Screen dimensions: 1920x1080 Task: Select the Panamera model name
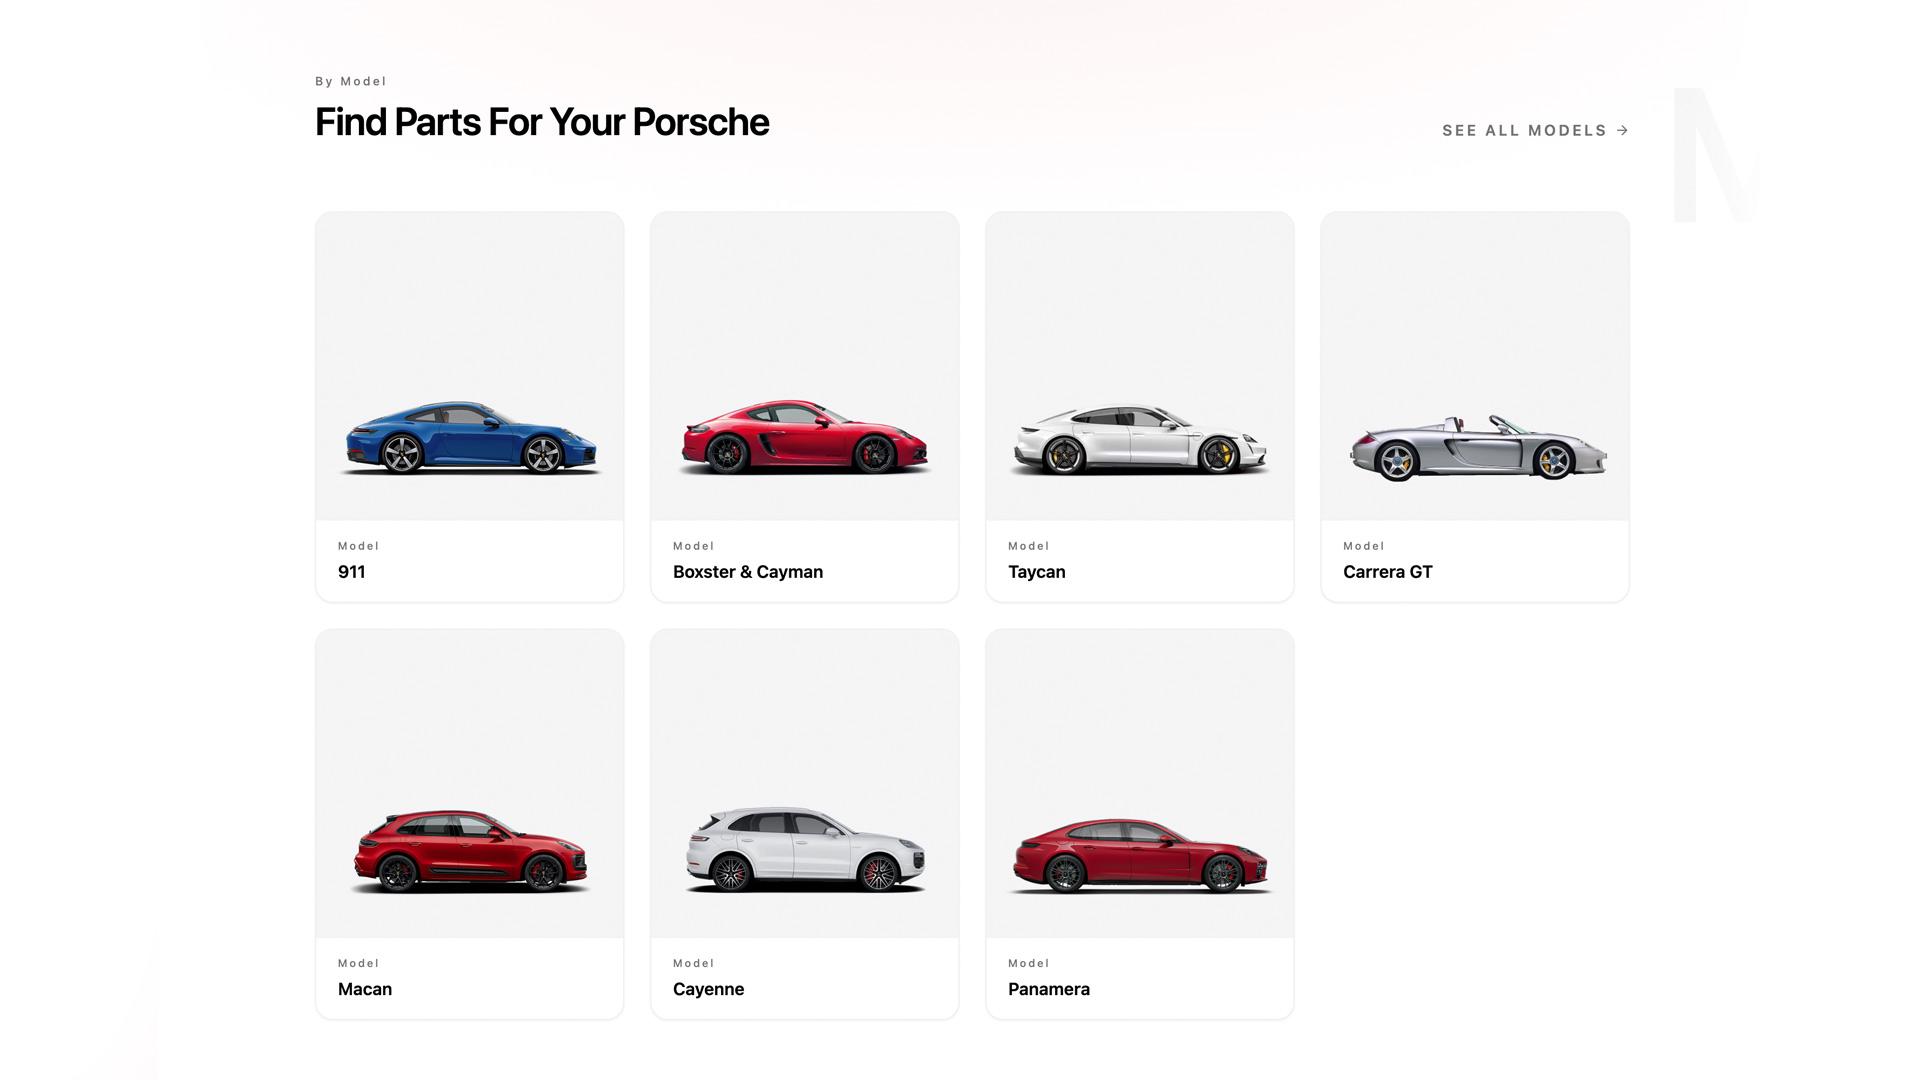point(1049,989)
